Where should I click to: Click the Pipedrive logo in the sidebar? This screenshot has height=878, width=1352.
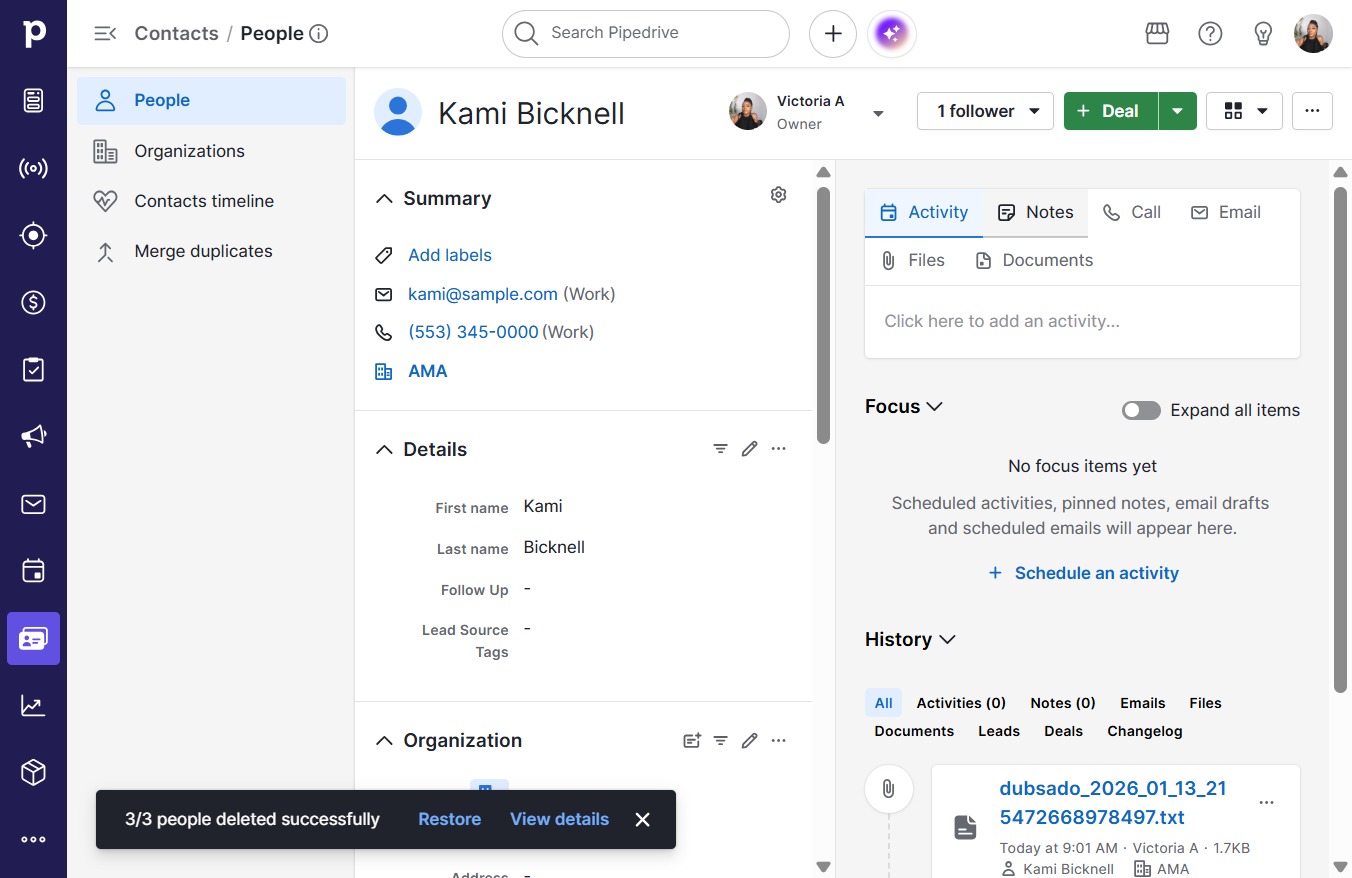click(34, 34)
